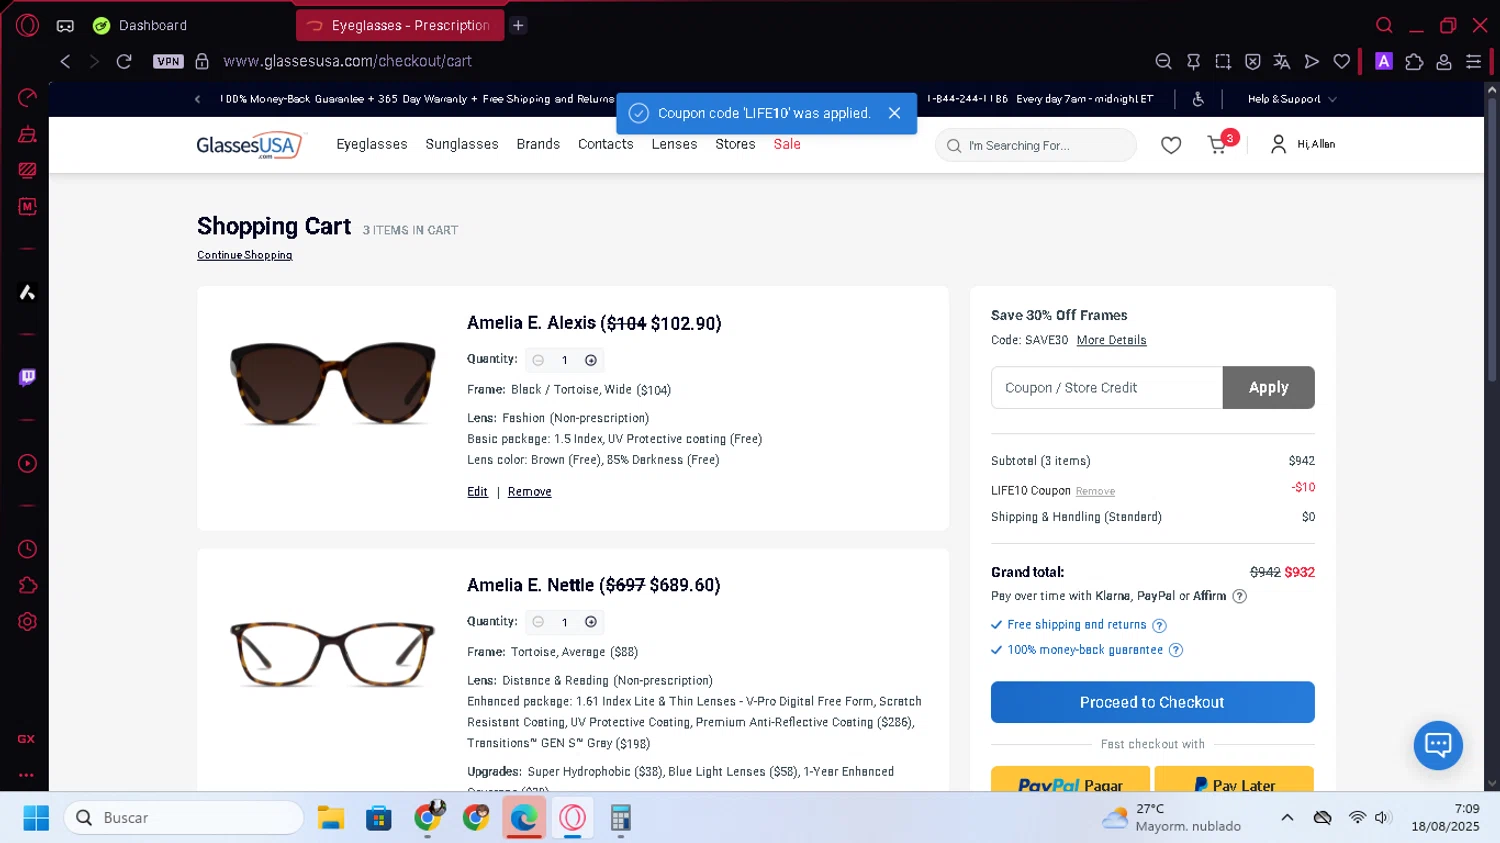Open the Stores menu item
This screenshot has width=1500, height=843.
(x=735, y=144)
